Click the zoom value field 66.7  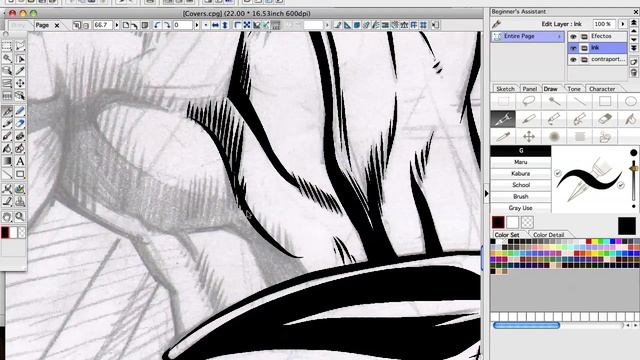[103, 25]
